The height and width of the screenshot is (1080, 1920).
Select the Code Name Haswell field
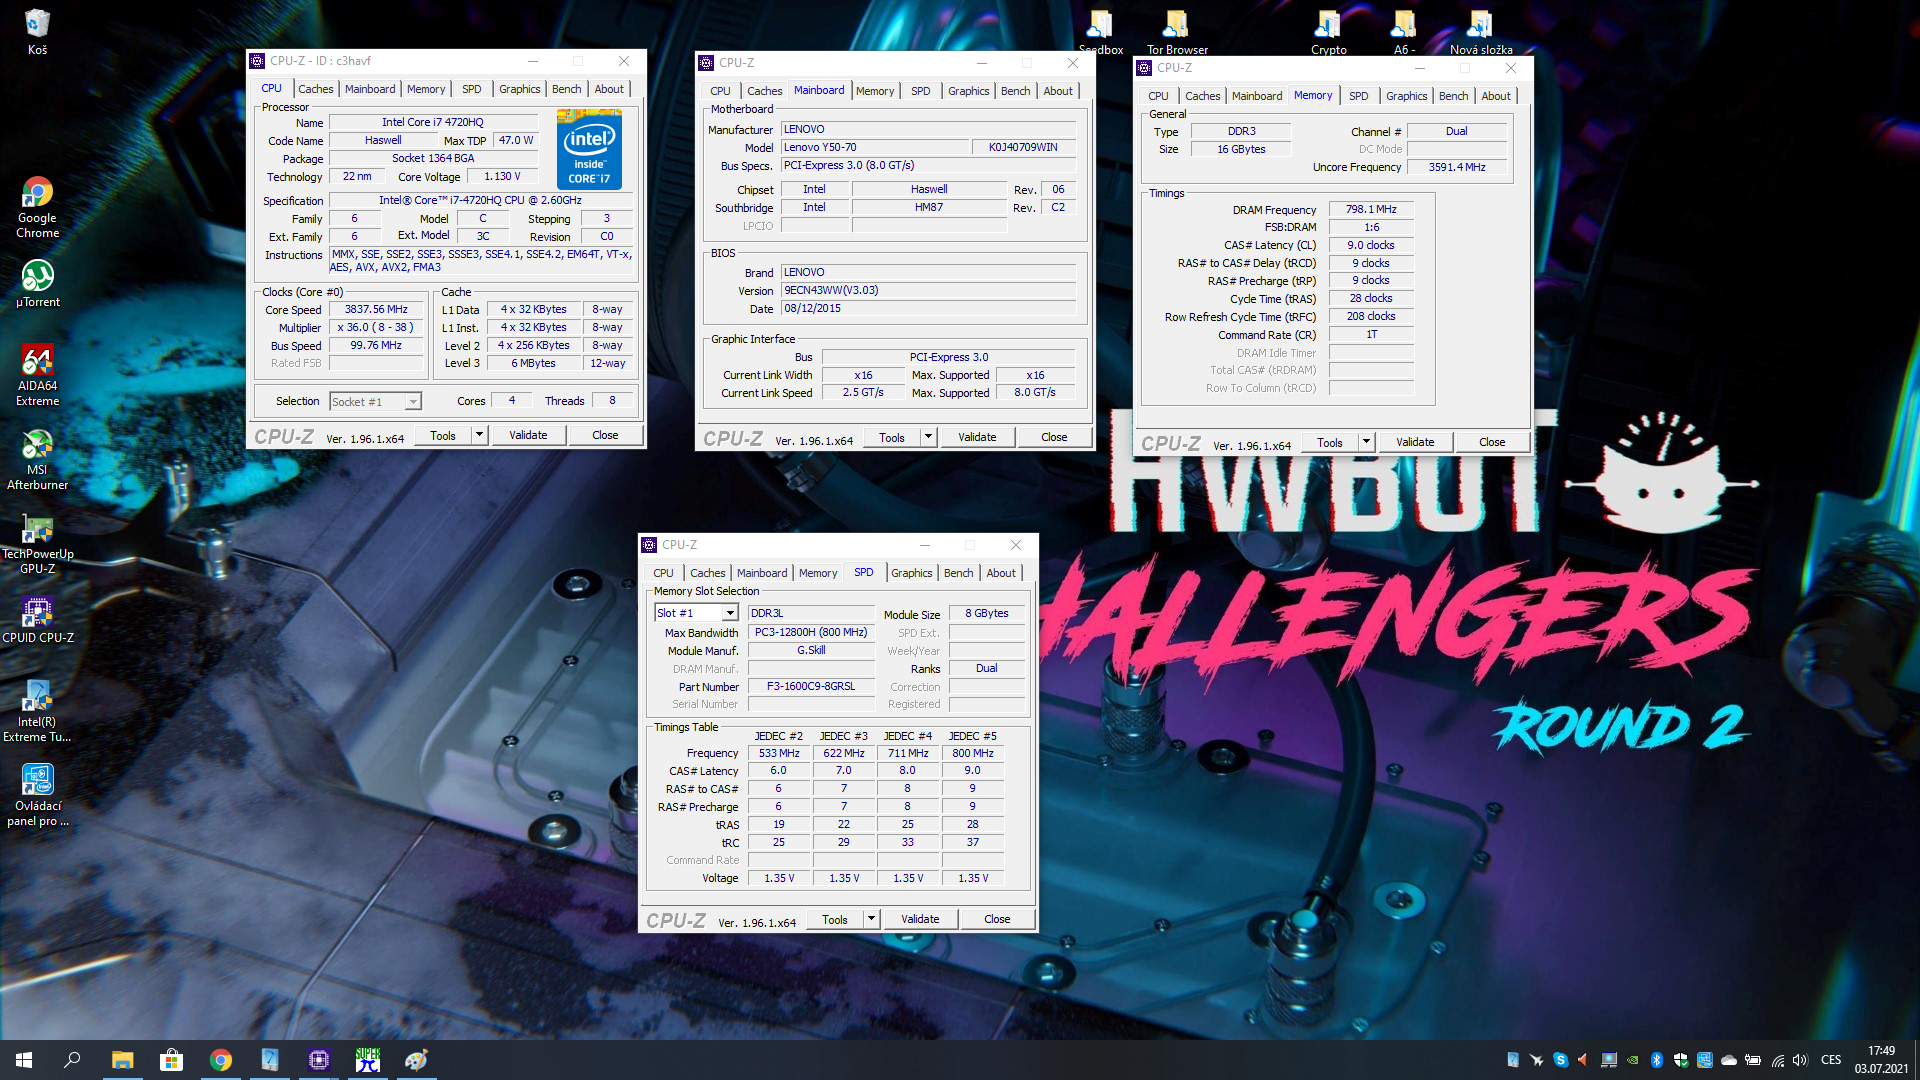(x=383, y=141)
